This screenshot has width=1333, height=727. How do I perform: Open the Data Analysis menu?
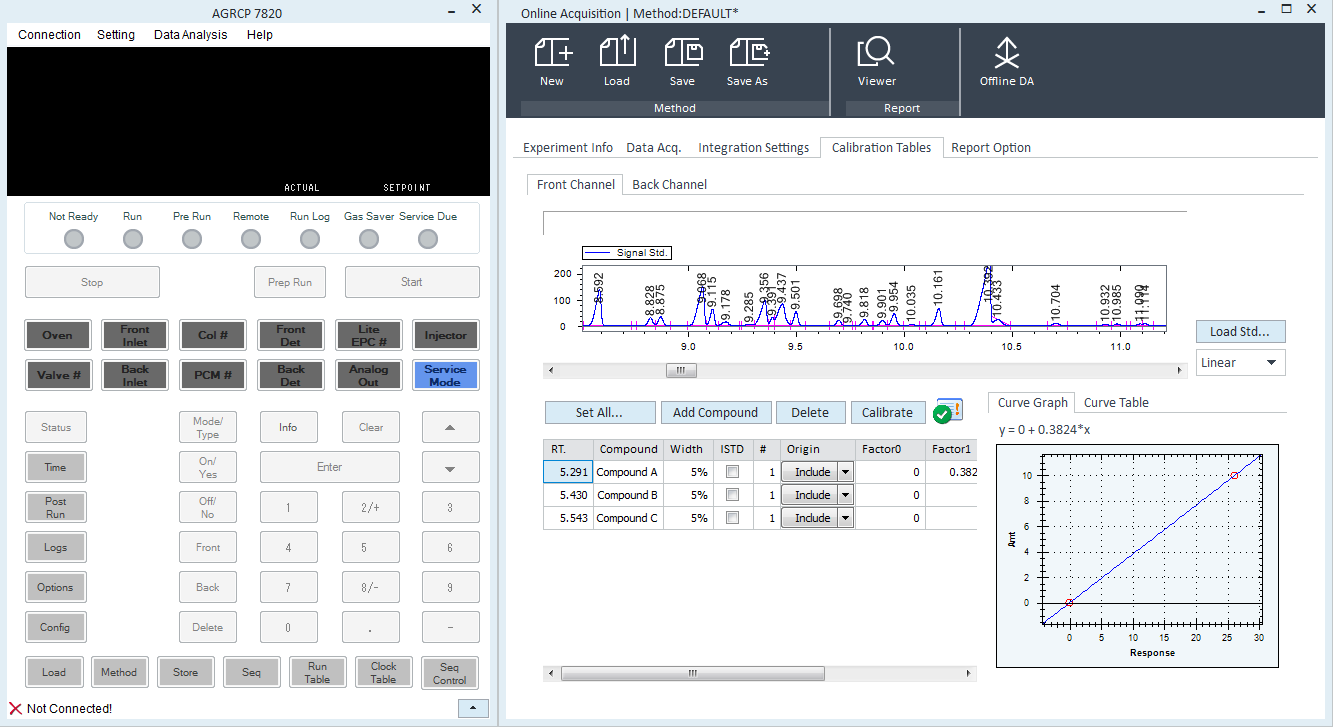click(190, 35)
